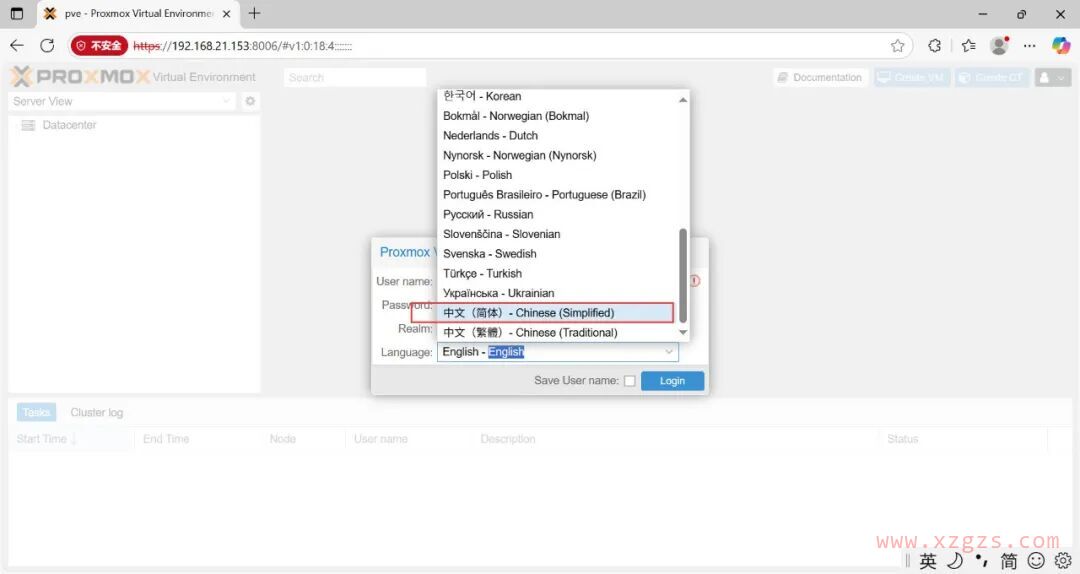This screenshot has width=1080, height=574.
Task: Open the Documentation button
Action: coord(819,77)
